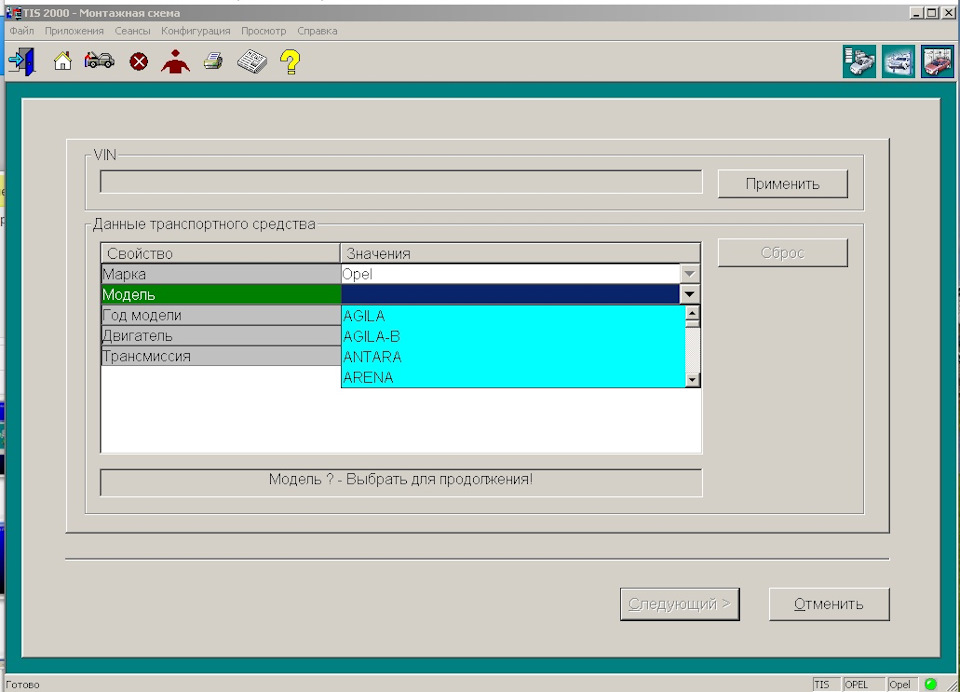Open the newspaper icon
The width and height of the screenshot is (960, 692).
[x=252, y=61]
